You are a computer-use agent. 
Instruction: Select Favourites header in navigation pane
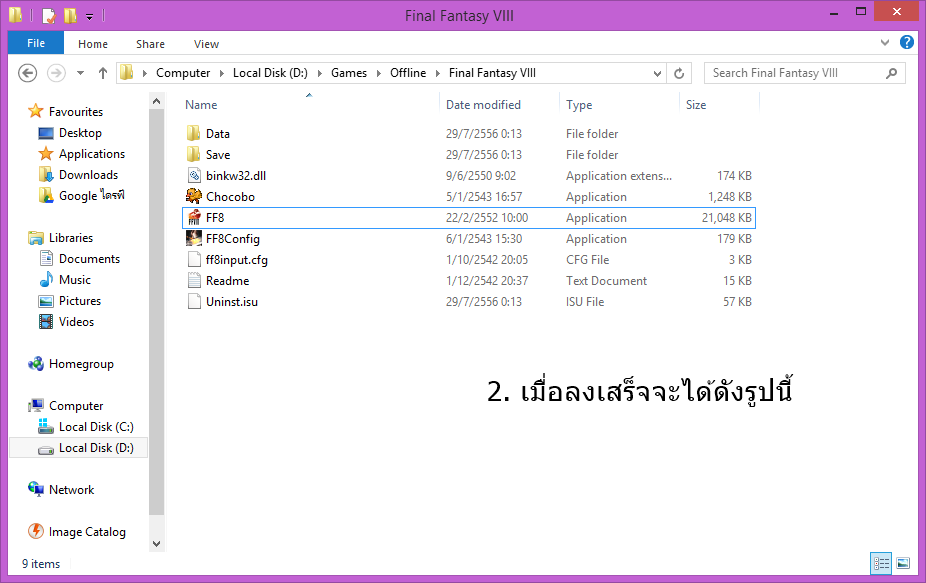tap(66, 111)
